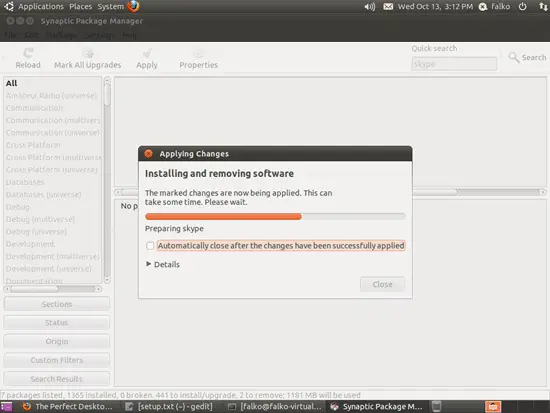
Task: Switch to the setup.txt gedit window
Action: tap(169, 407)
